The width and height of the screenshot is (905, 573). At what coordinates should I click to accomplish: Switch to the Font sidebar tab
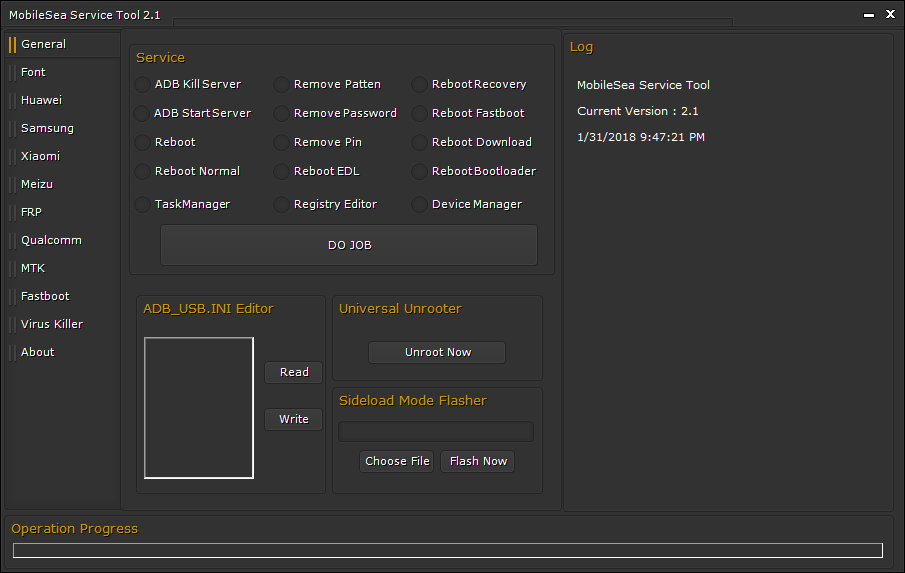click(x=63, y=72)
